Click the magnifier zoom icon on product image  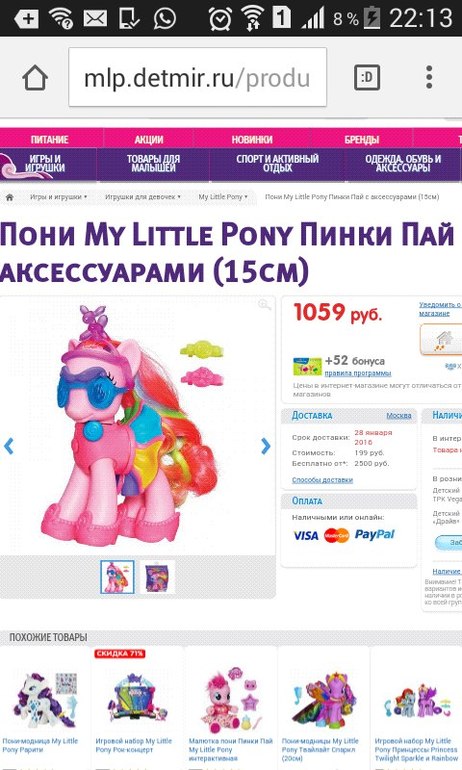pyautogui.click(x=264, y=305)
